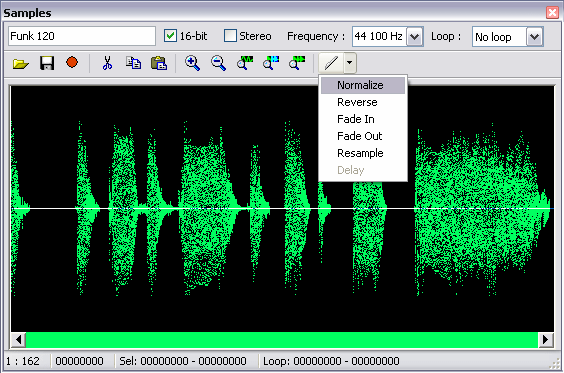Collapse the effects menu arrow beside wand
The height and width of the screenshot is (373, 564).
click(x=350, y=63)
